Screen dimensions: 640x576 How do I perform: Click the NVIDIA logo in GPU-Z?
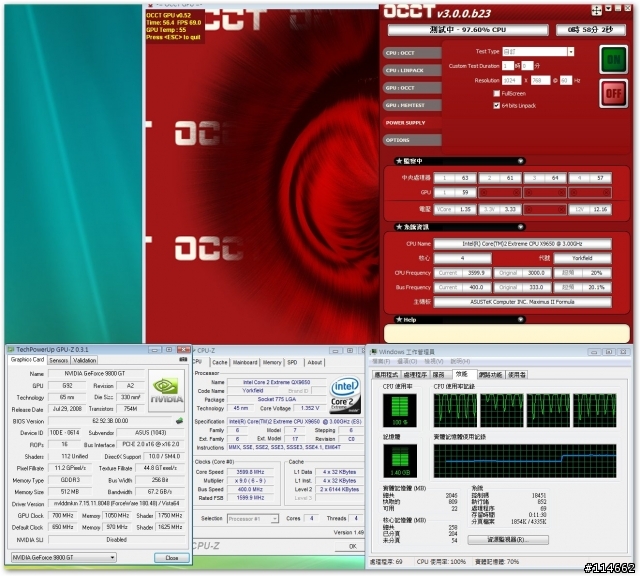click(x=167, y=391)
